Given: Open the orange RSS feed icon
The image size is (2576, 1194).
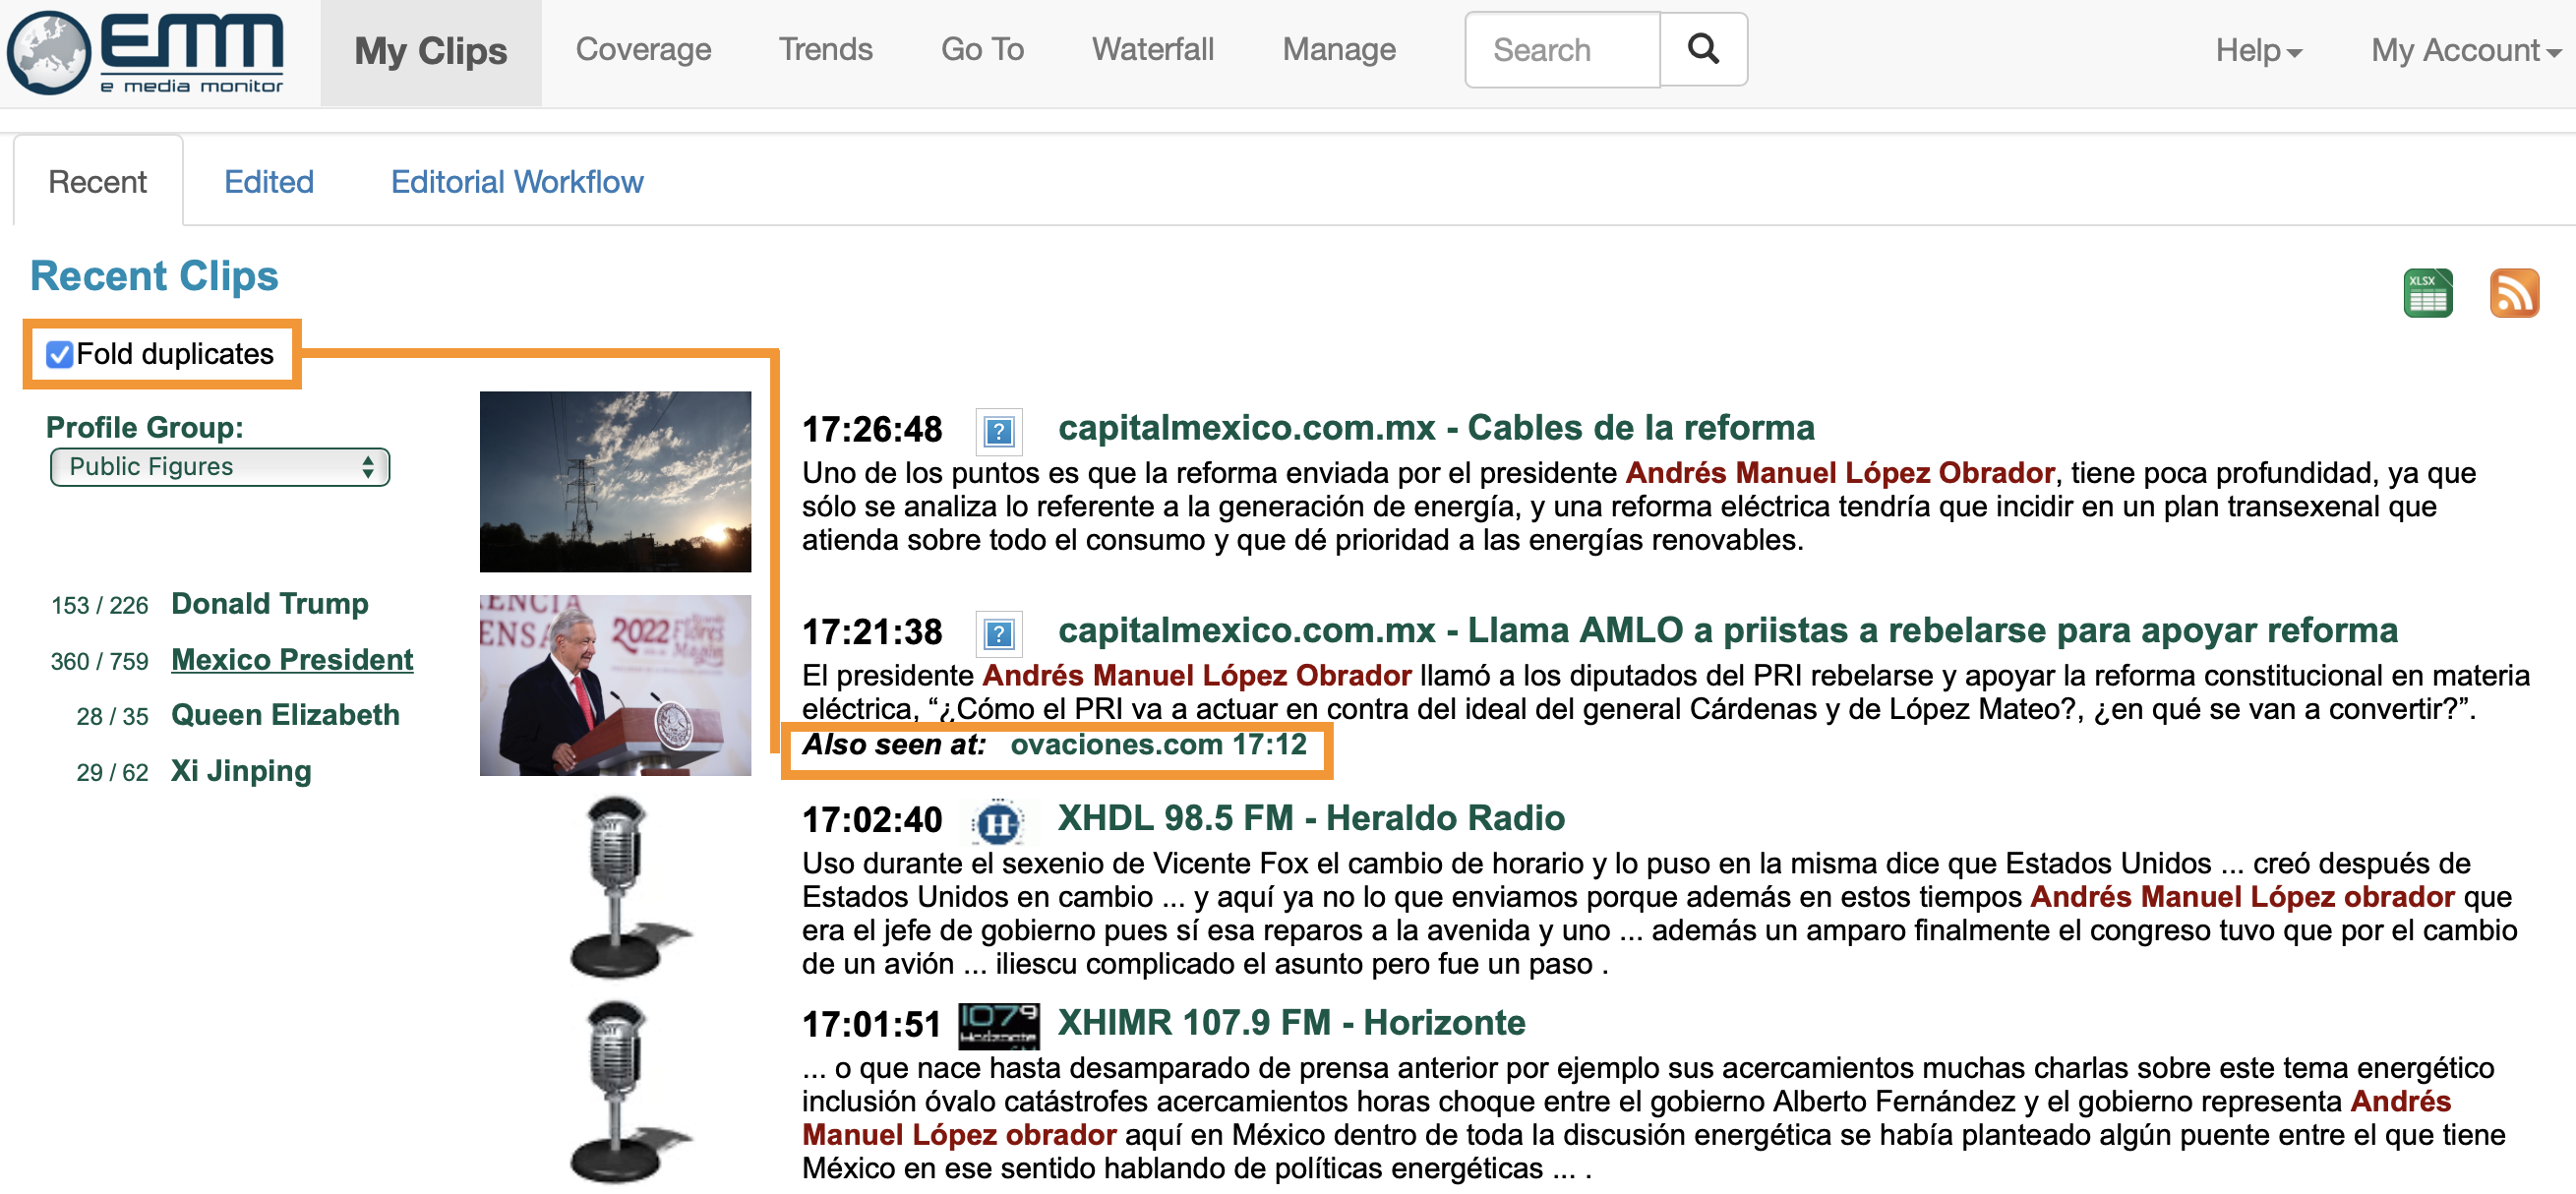Looking at the screenshot, I should [2513, 293].
